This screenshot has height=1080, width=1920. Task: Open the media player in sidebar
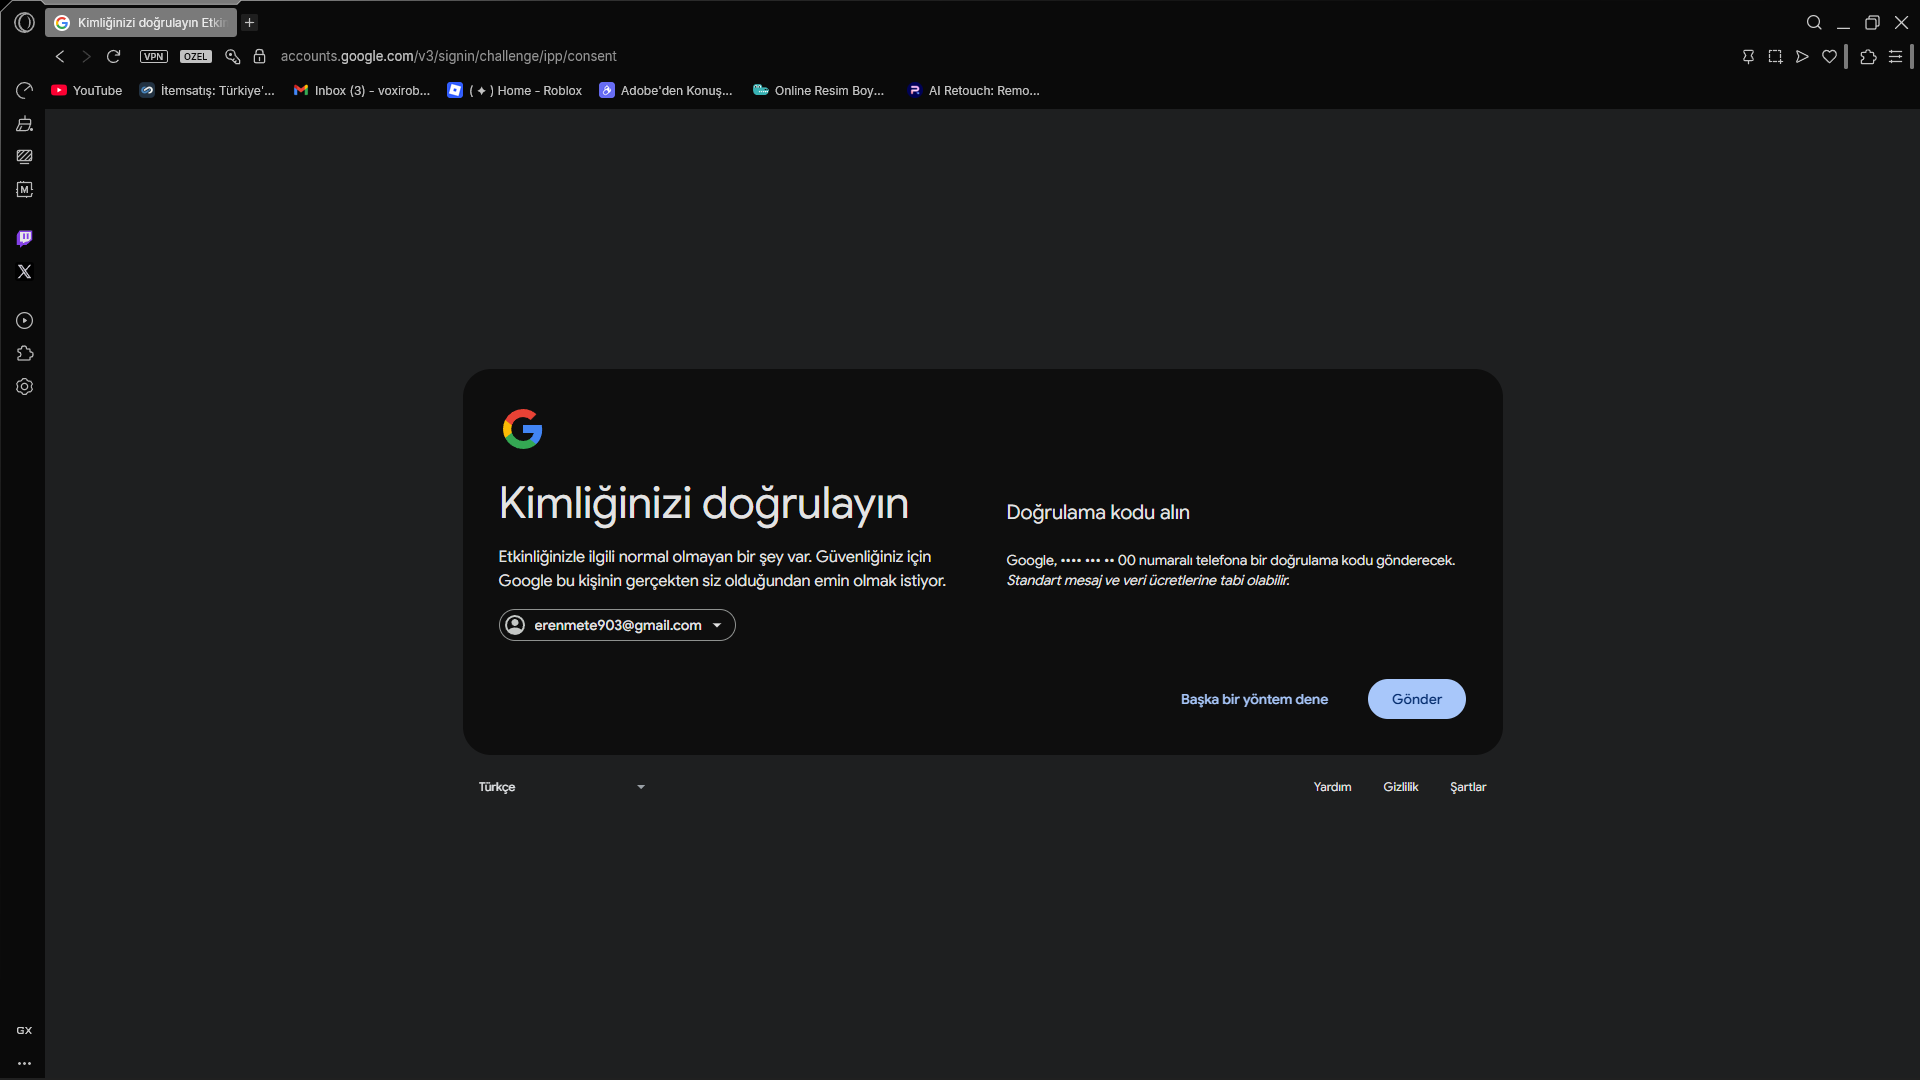click(25, 320)
